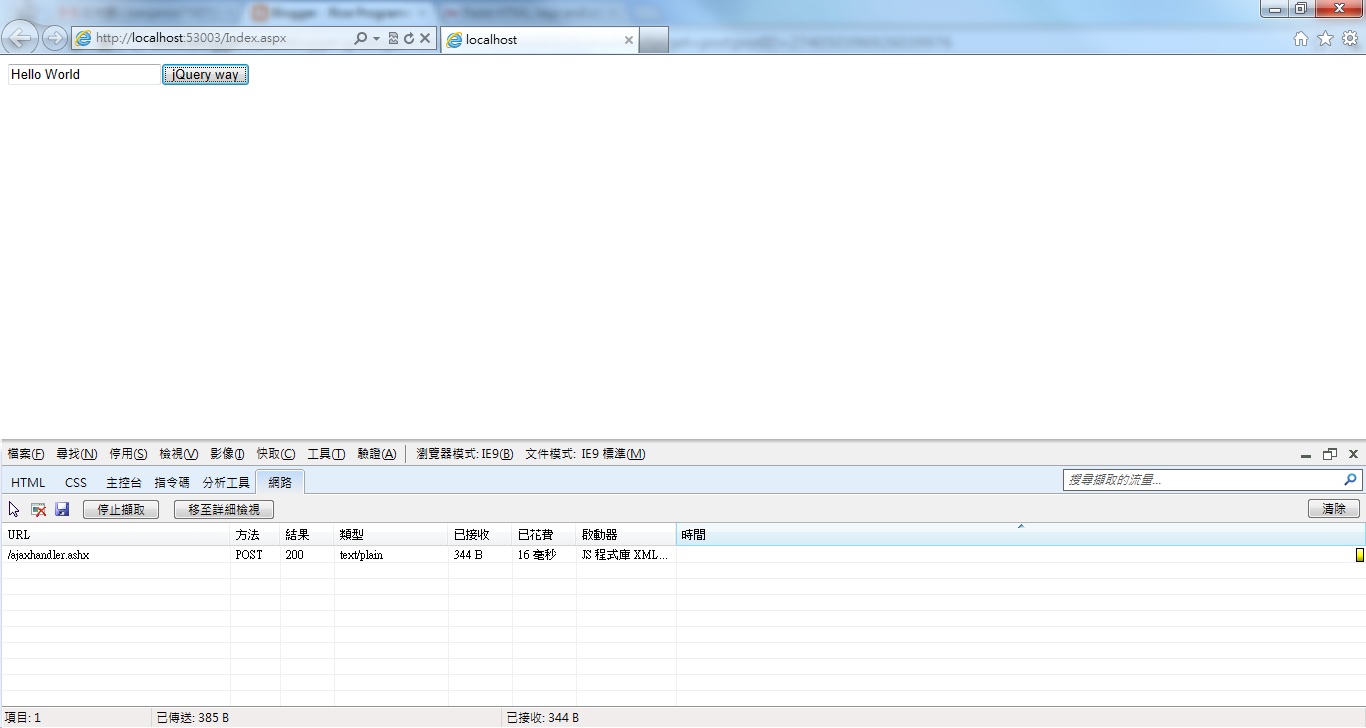Click the select-element arrow cursor icon
1366x728 pixels.
pyautogui.click(x=14, y=509)
